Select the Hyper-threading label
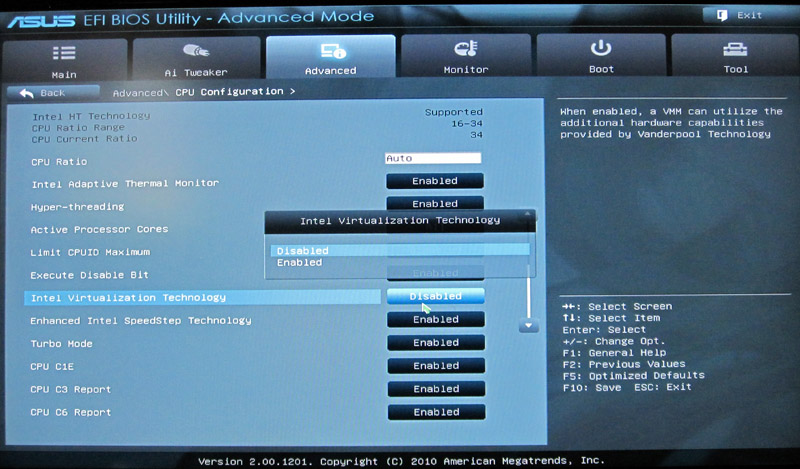 click(x=78, y=207)
